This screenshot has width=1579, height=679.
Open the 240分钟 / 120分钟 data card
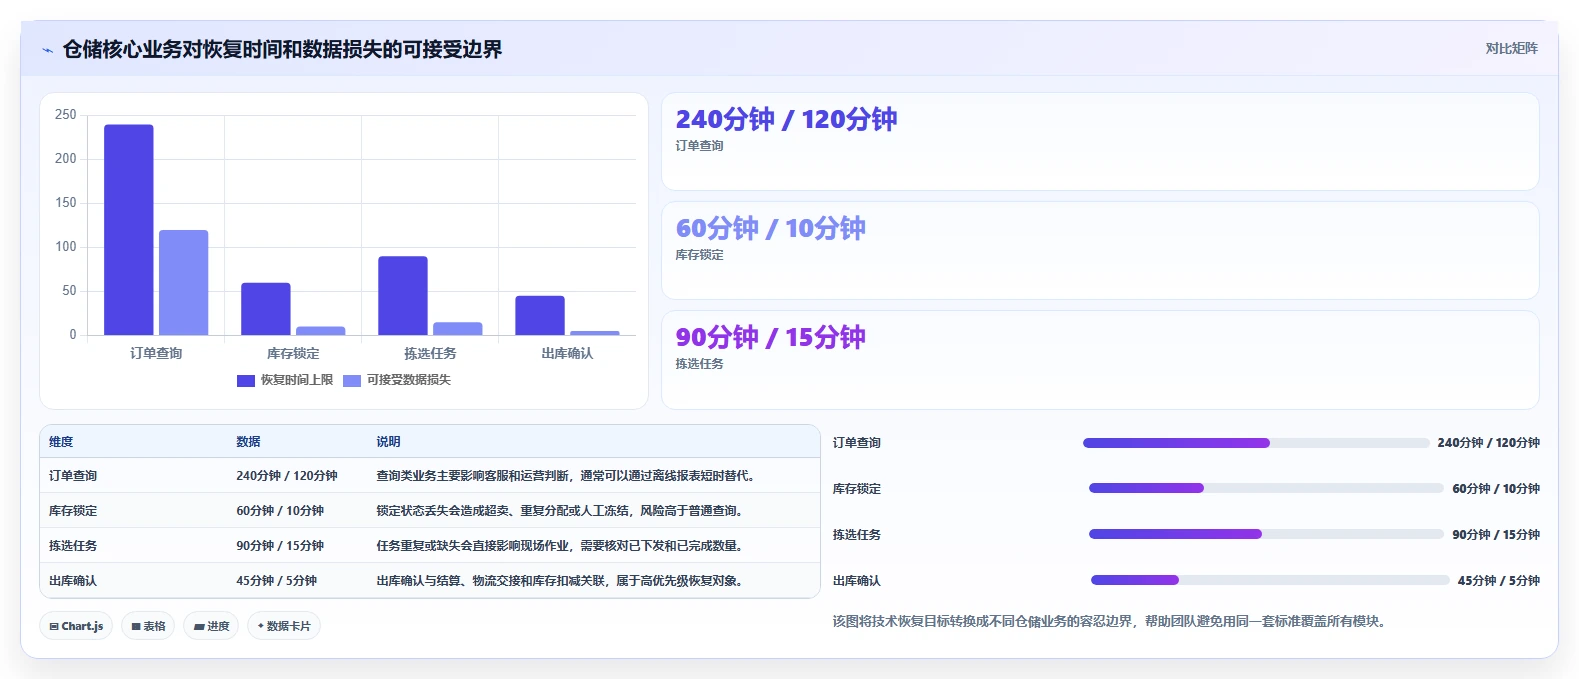pyautogui.click(x=1100, y=142)
